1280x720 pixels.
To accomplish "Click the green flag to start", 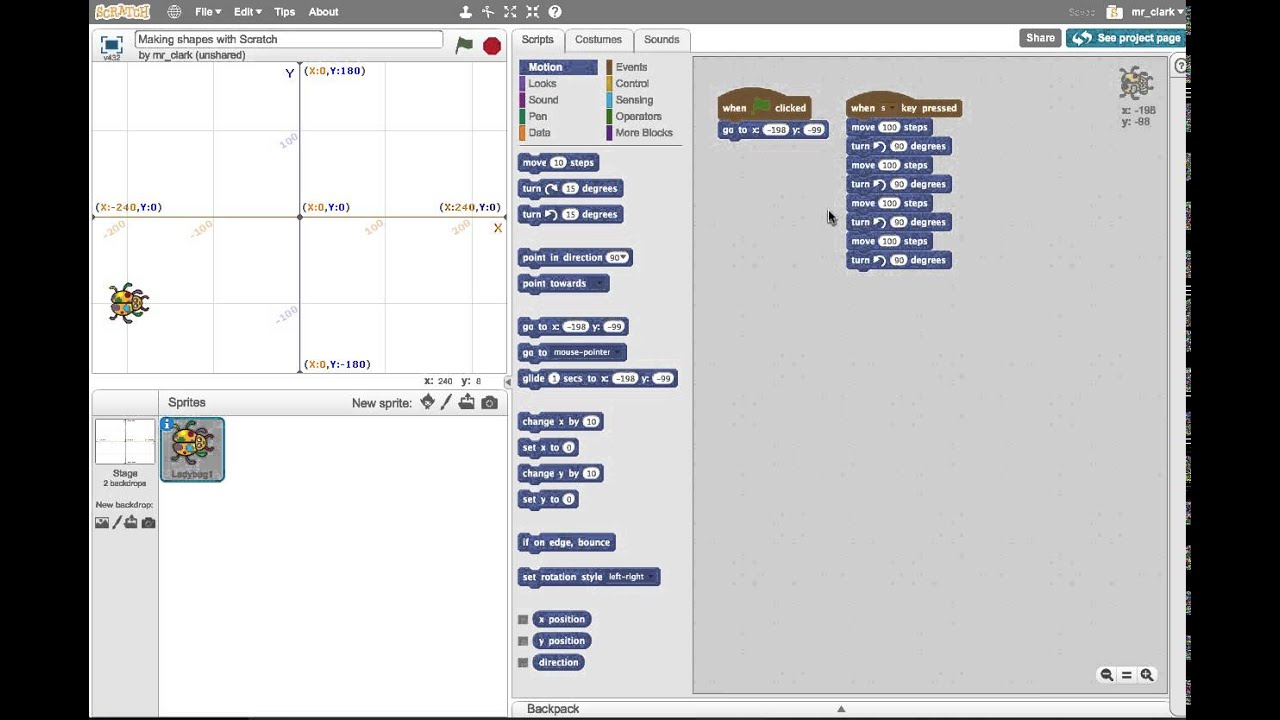I will coord(464,45).
